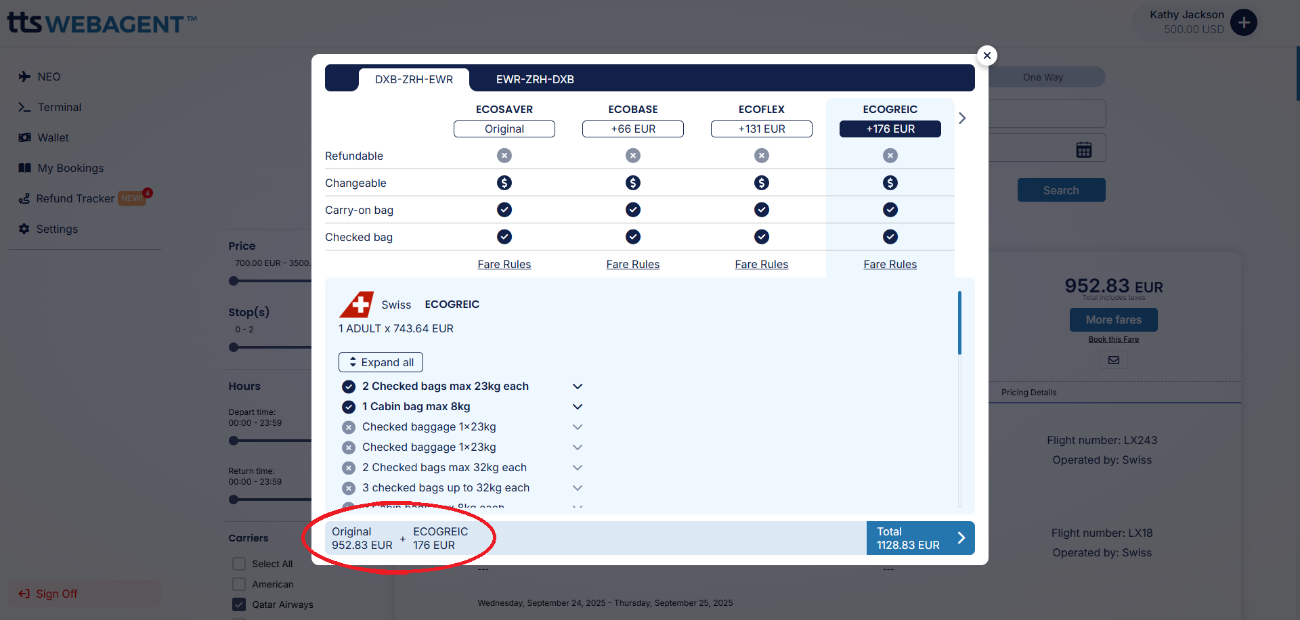The width and height of the screenshot is (1300, 620).
Task: Click the Stop(s) slider handle
Action: 234,347
